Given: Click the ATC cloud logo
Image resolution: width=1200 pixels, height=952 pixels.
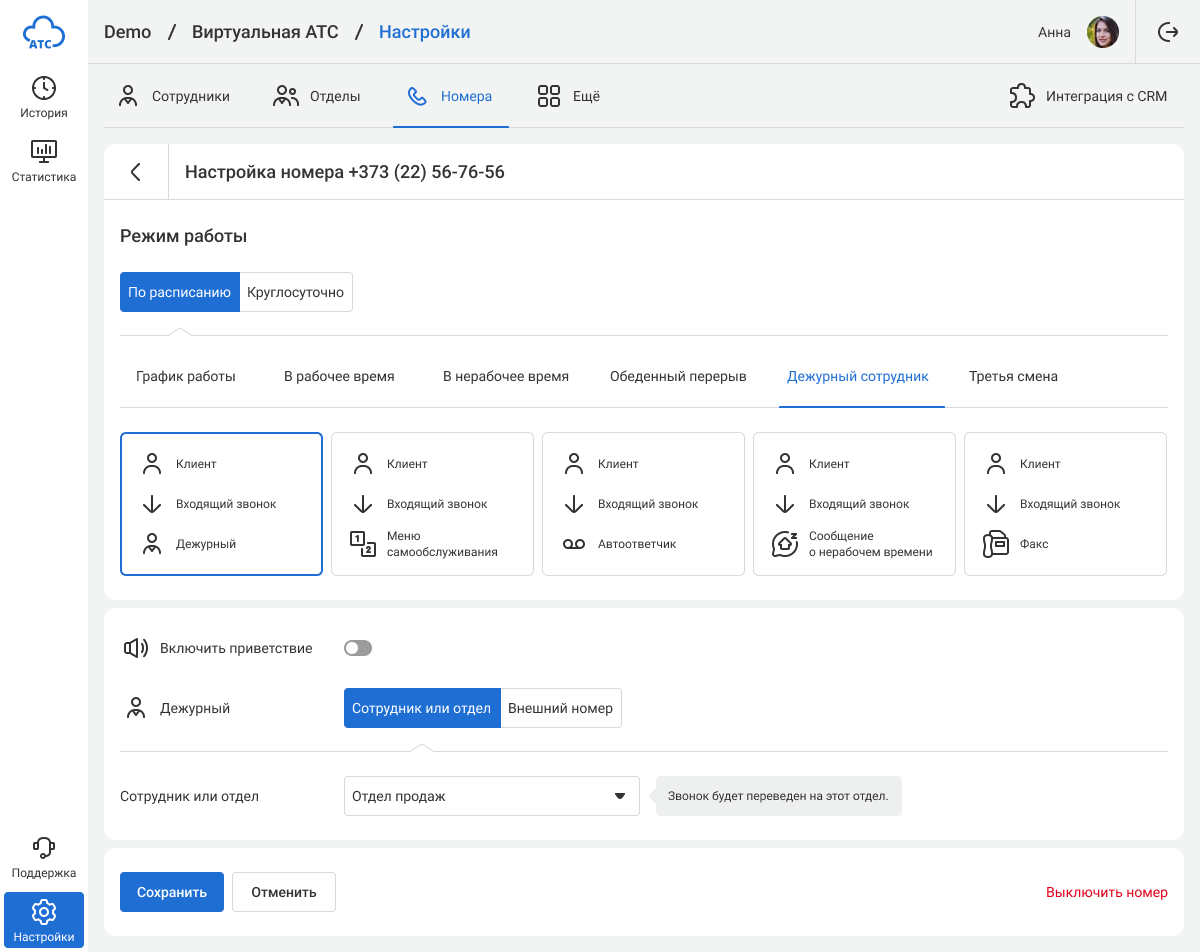Looking at the screenshot, I should 44,33.
